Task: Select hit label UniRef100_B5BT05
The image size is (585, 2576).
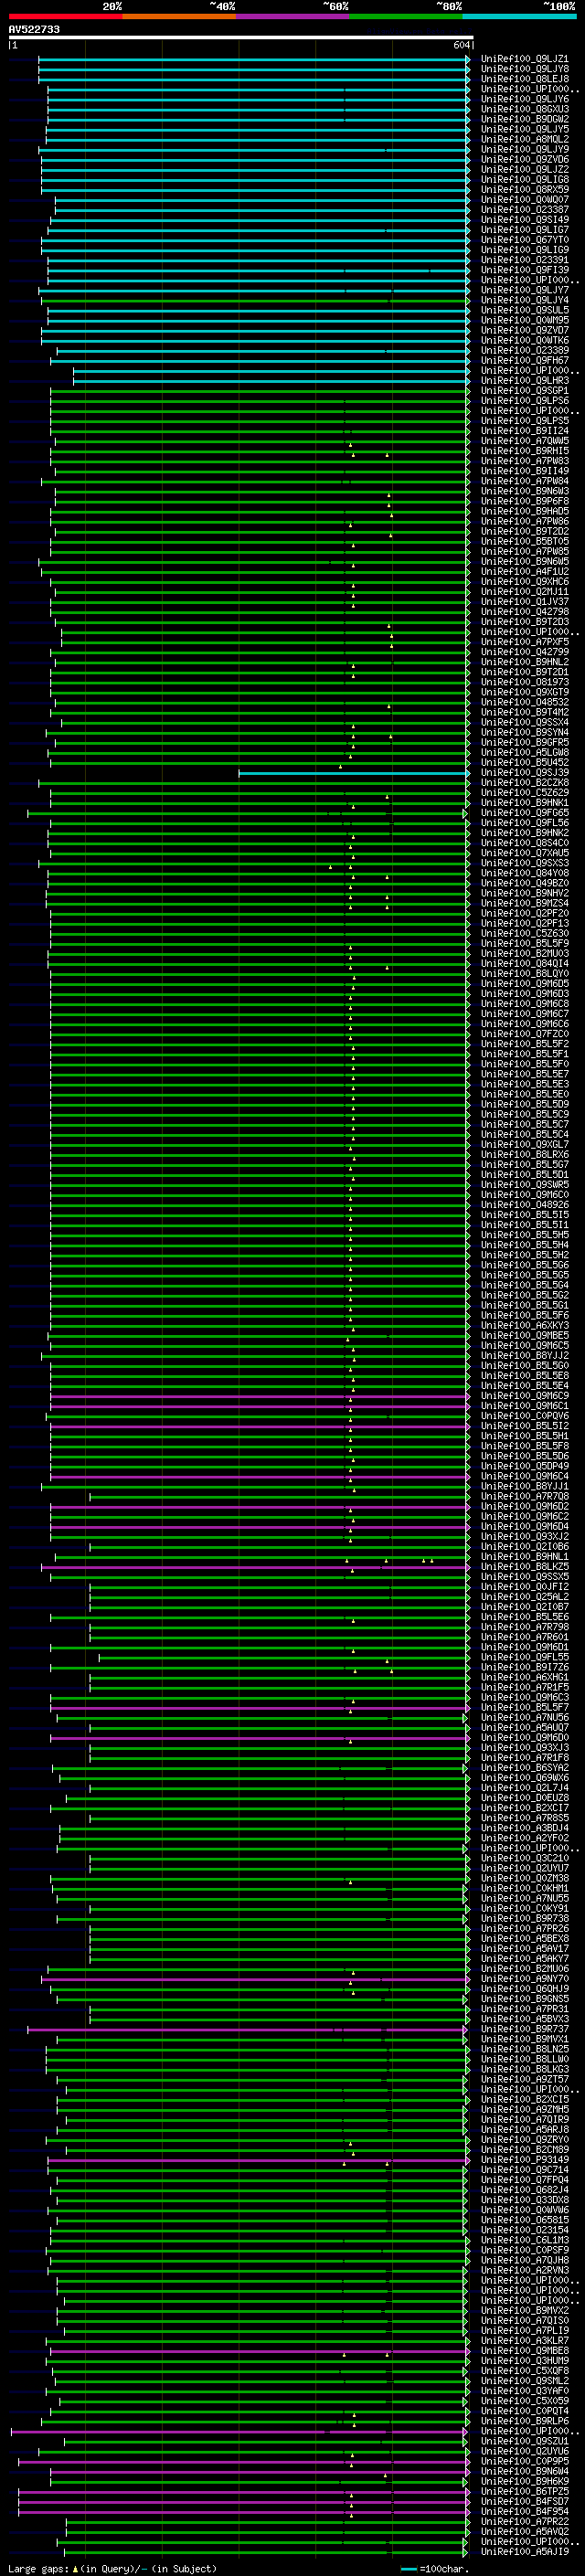Action: (525, 542)
